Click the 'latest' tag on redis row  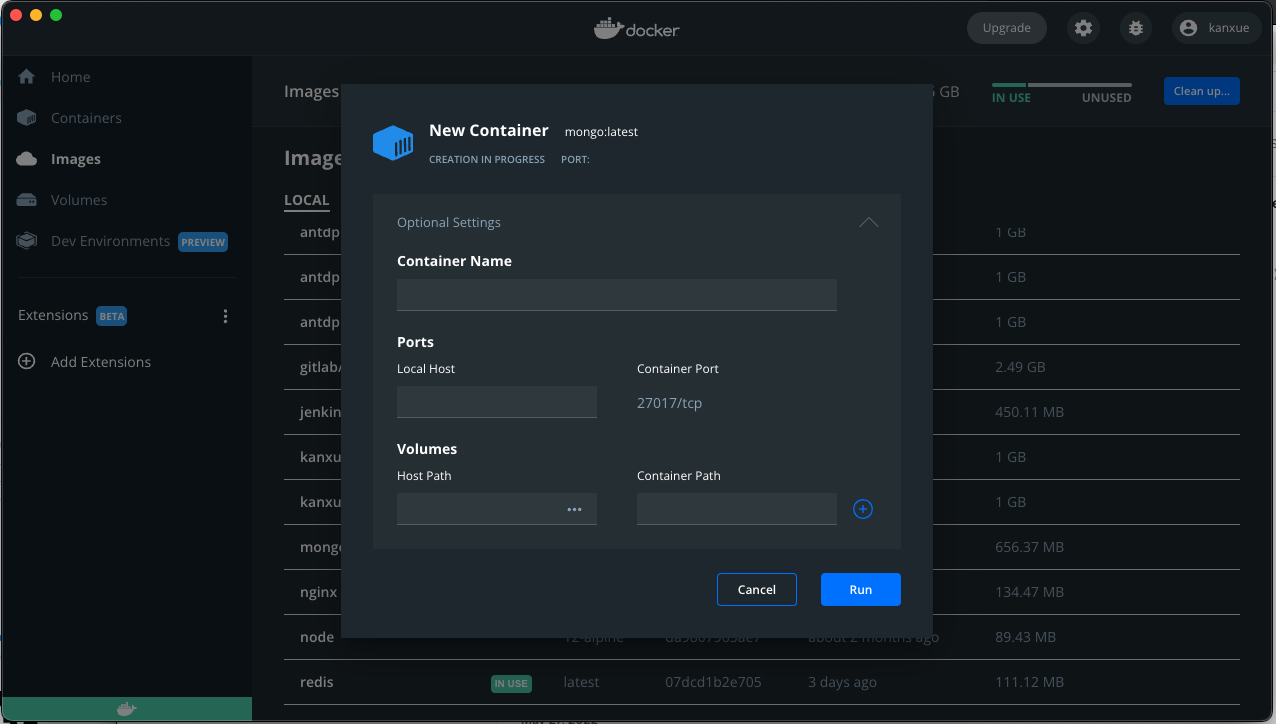pyautogui.click(x=582, y=682)
